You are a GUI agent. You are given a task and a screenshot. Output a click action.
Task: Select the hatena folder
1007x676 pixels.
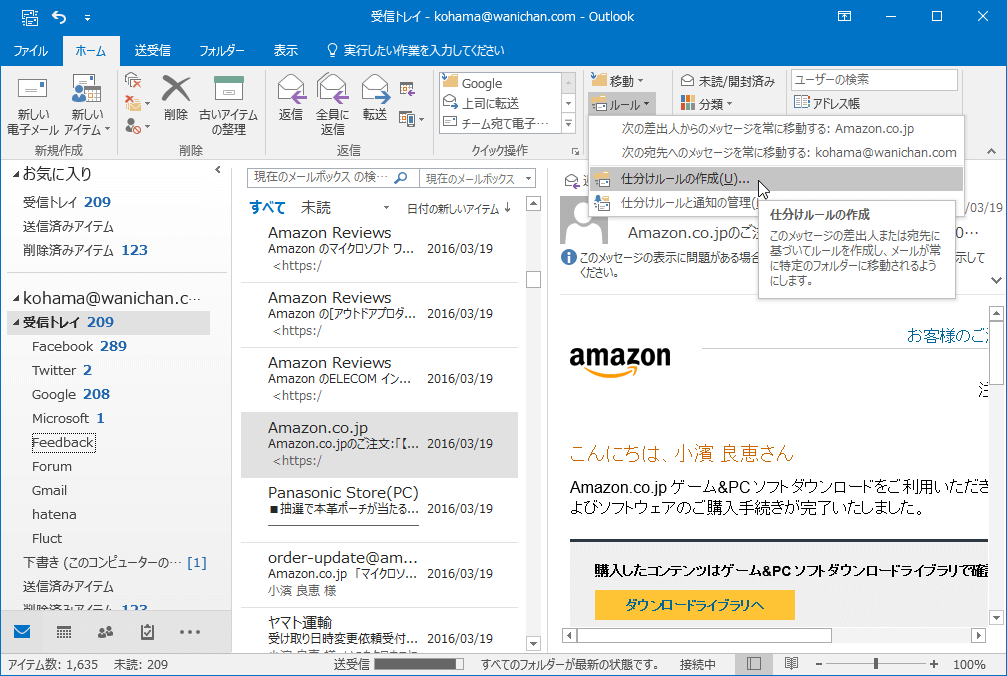point(54,514)
